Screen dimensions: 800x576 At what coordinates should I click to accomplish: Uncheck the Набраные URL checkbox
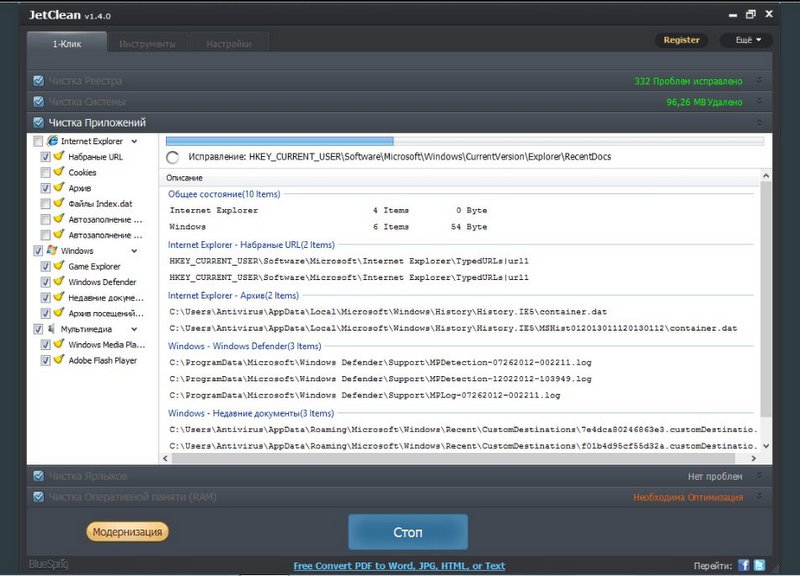(45, 157)
